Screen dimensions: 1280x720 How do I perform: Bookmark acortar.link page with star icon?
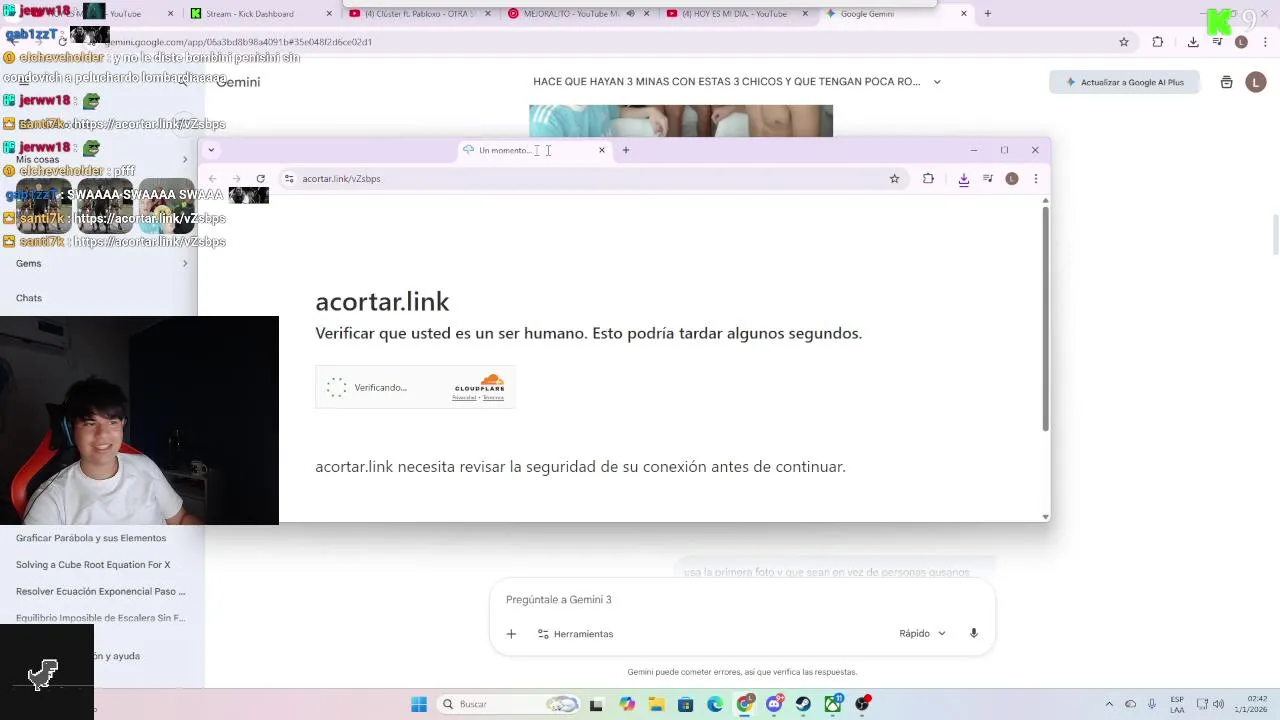click(x=894, y=179)
